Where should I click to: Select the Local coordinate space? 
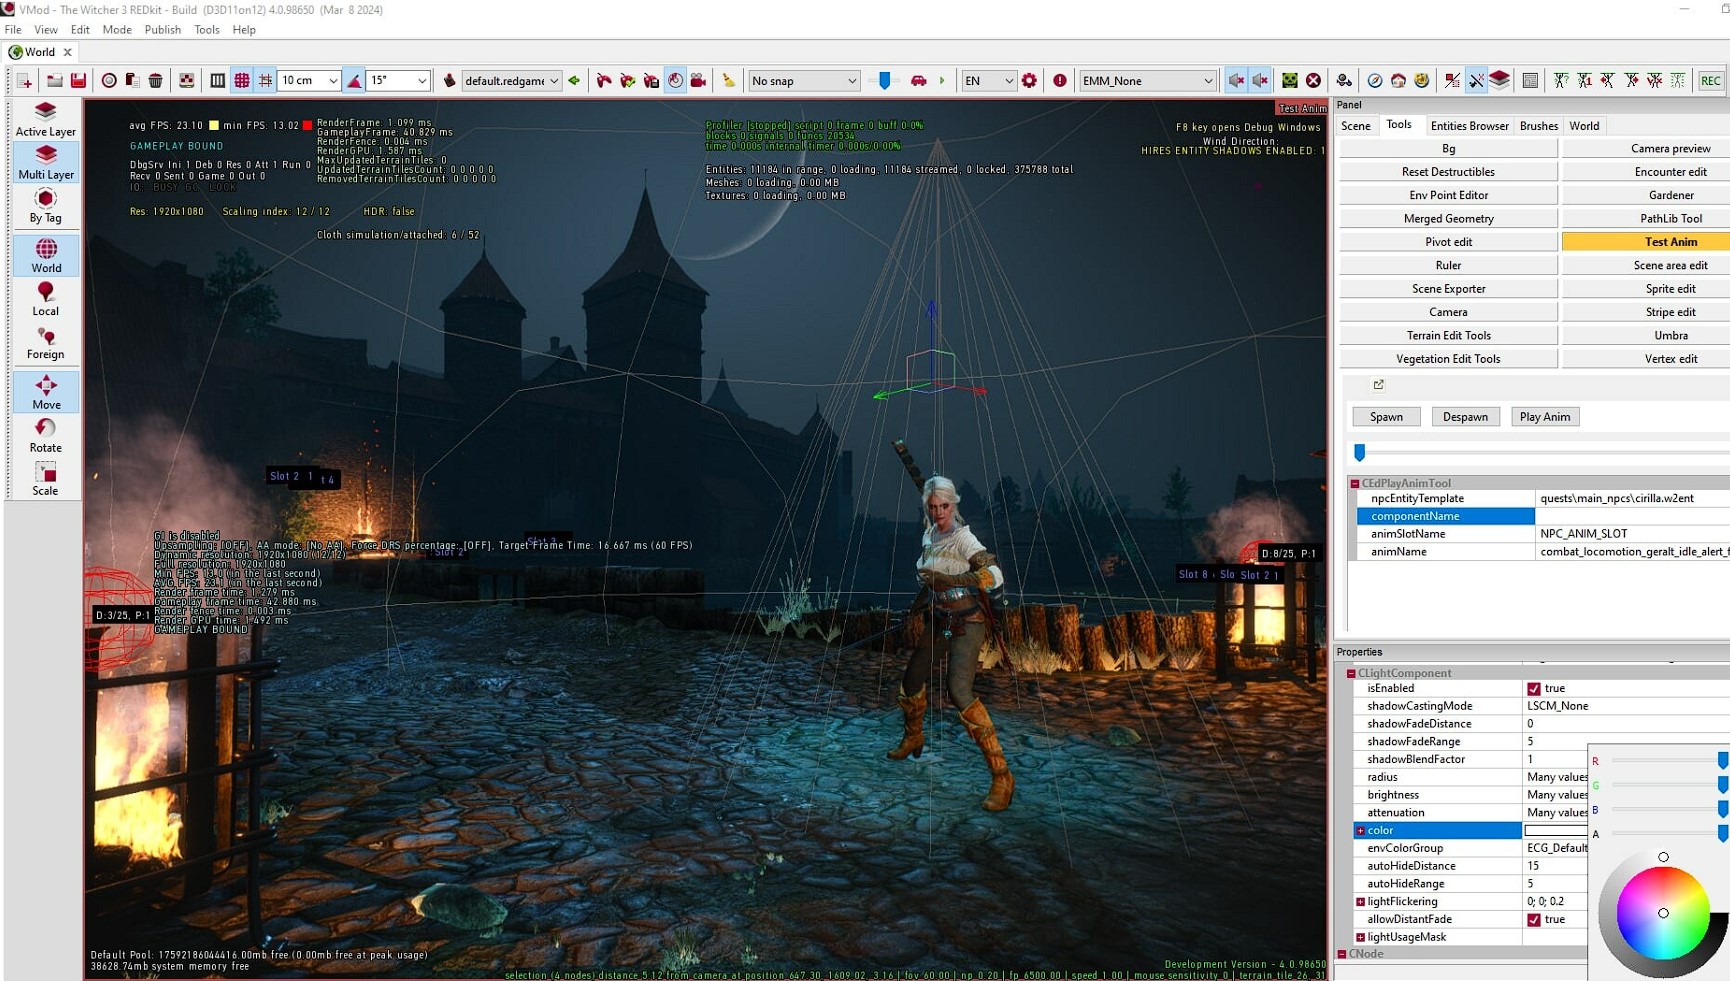tap(46, 299)
